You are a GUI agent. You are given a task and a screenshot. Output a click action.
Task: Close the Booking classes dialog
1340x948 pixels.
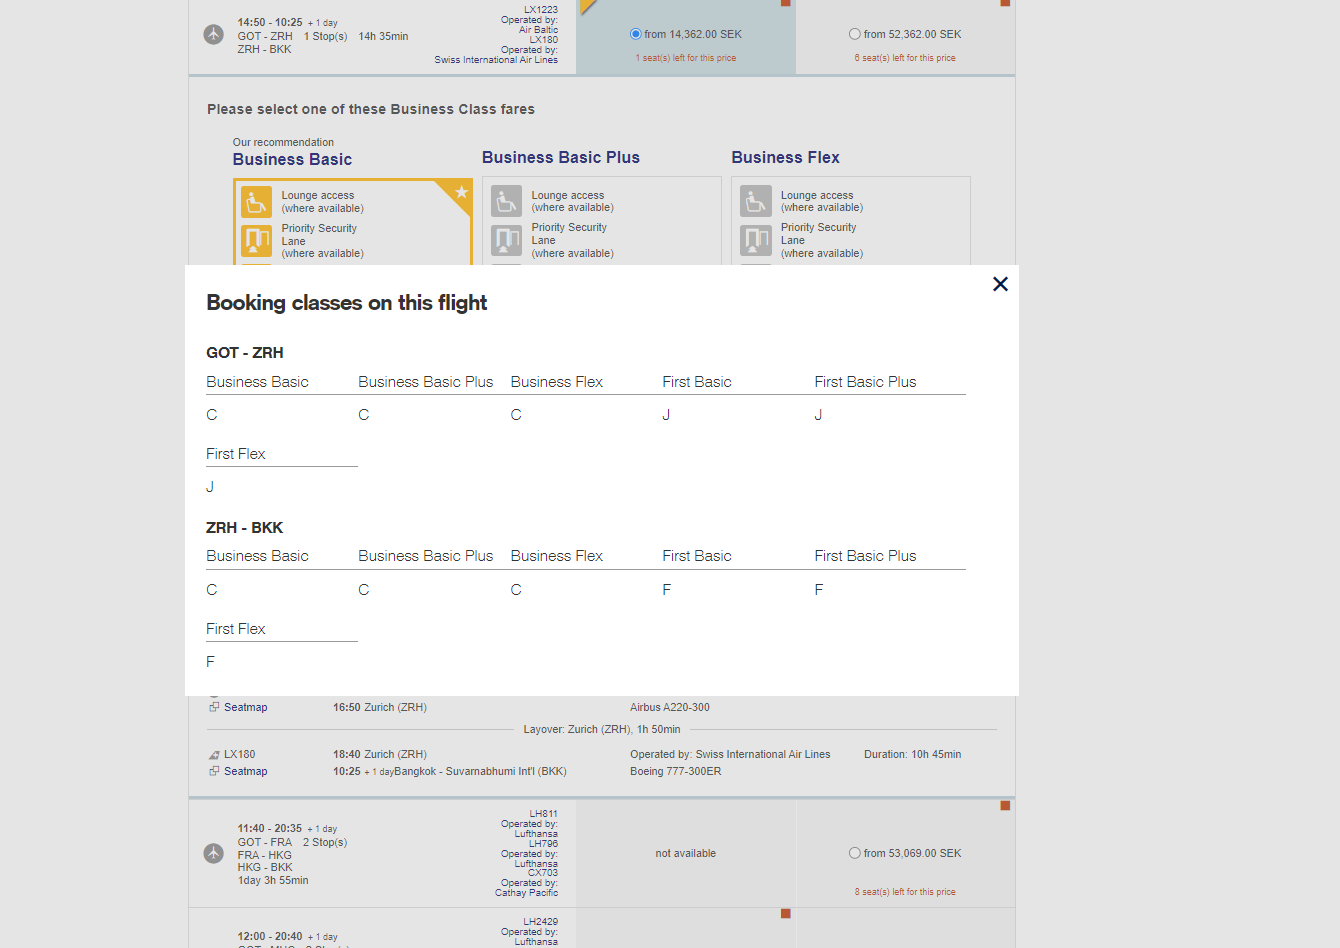pyautogui.click(x=1000, y=284)
